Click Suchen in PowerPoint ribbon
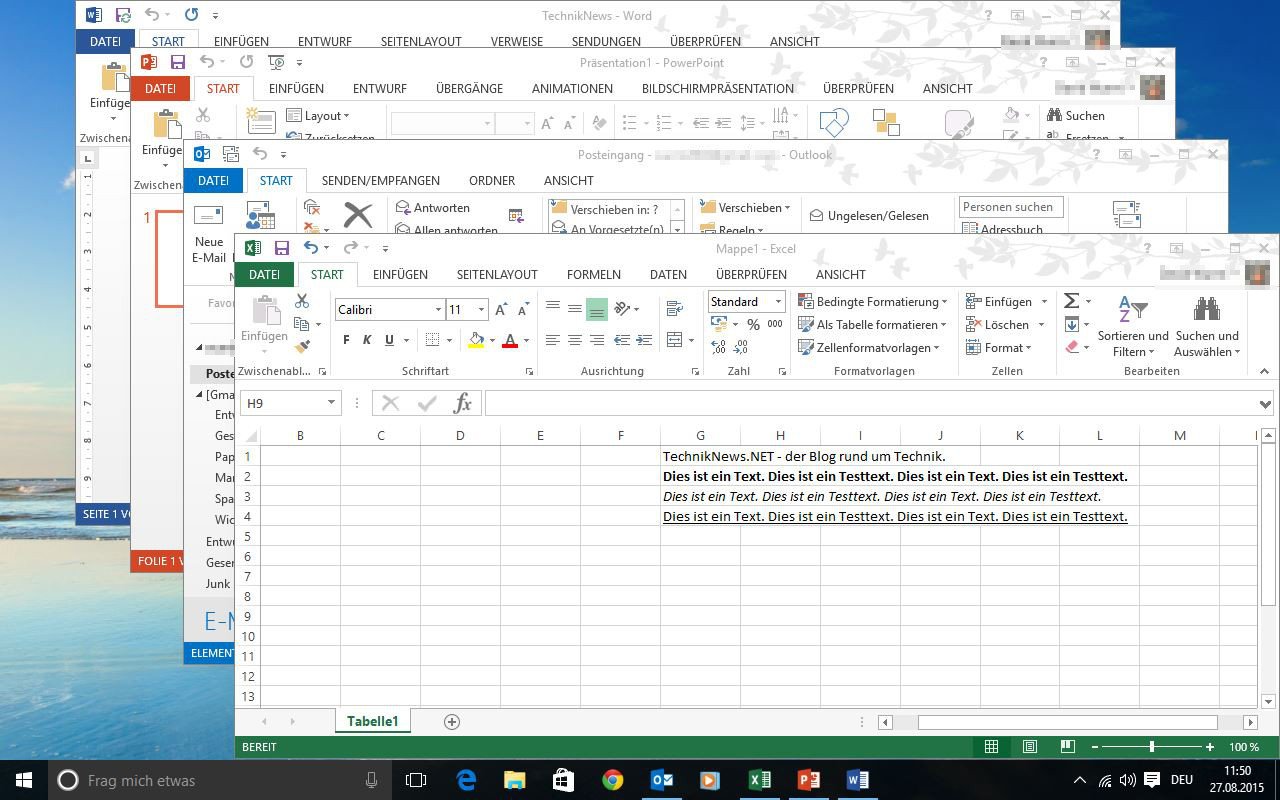The height and width of the screenshot is (800, 1280). (1075, 115)
